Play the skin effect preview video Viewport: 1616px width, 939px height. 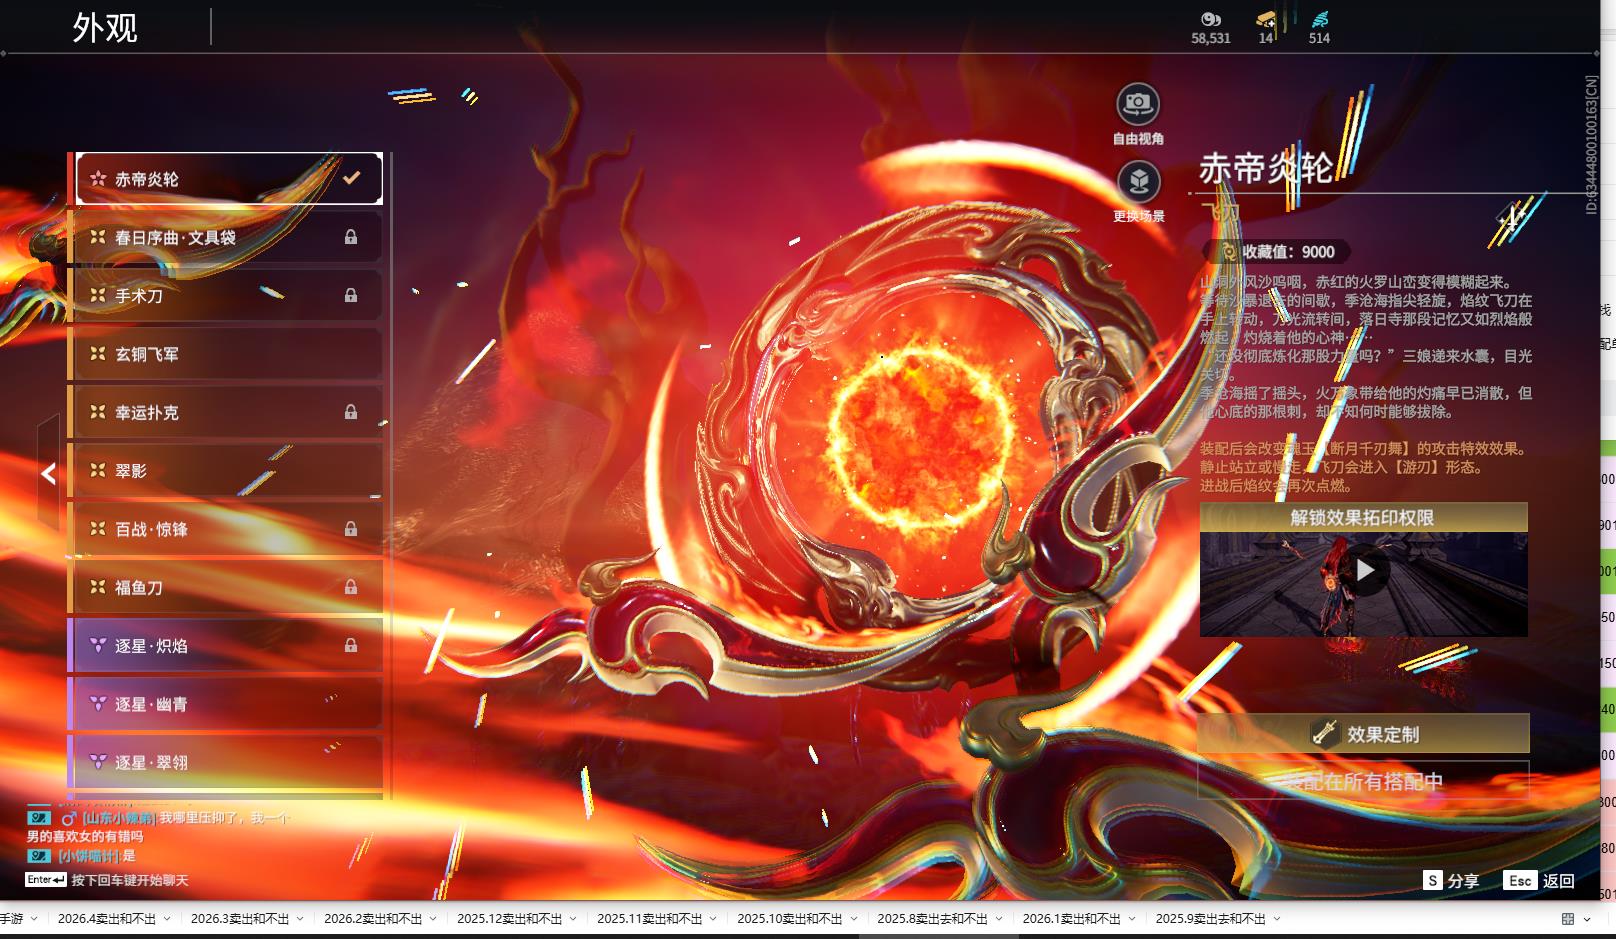point(1364,571)
